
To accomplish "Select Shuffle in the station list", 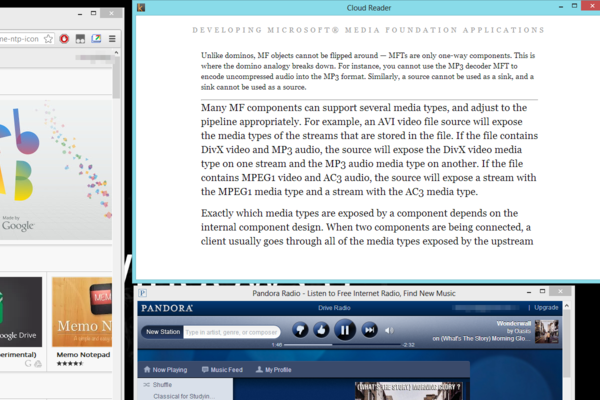I will coord(160,384).
